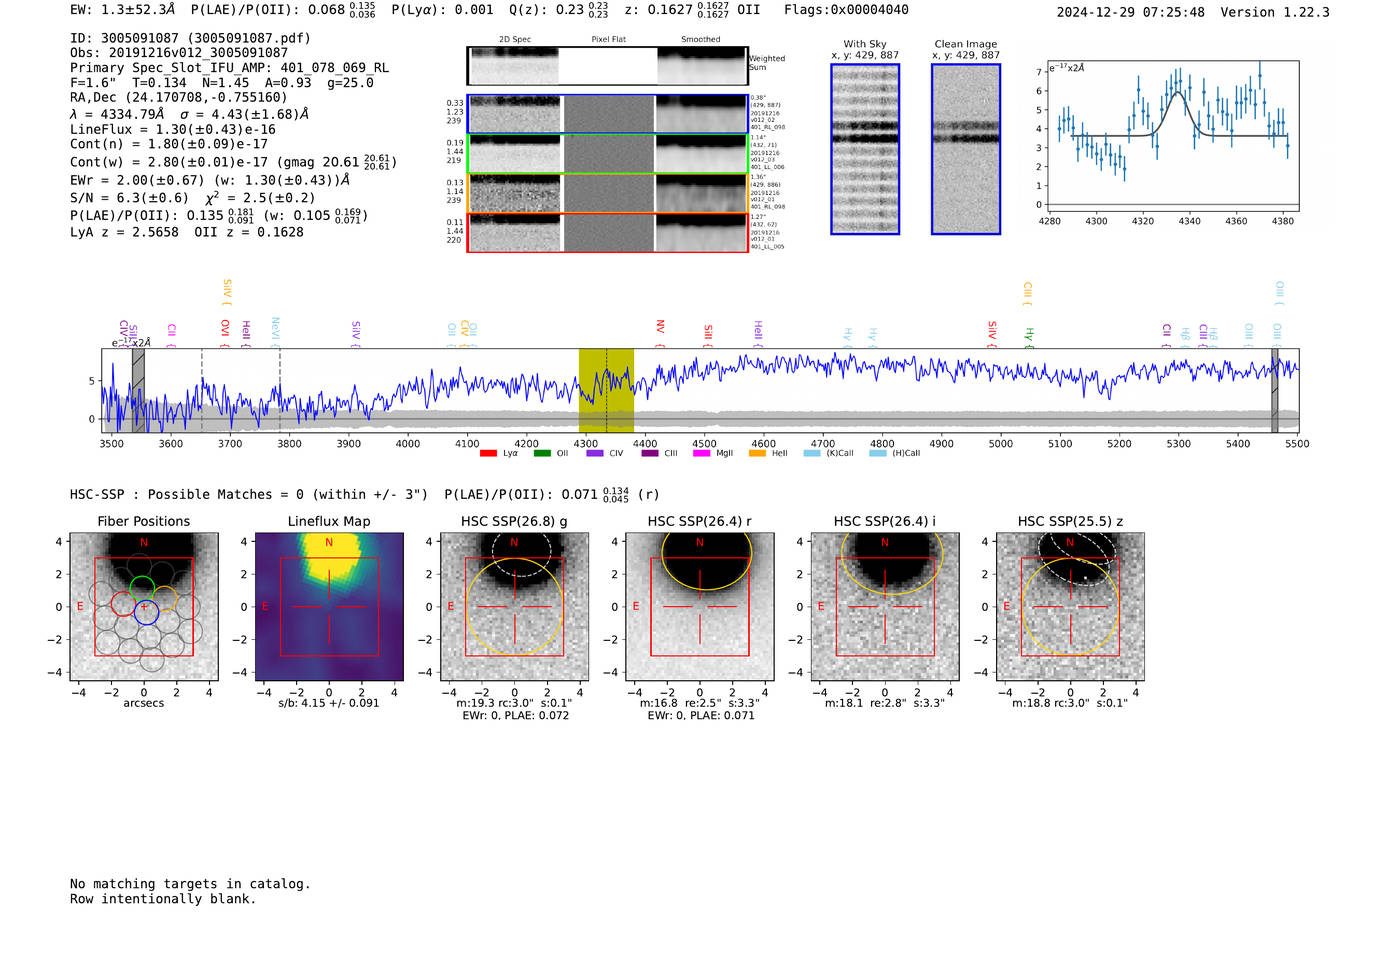Click the orange fiber circle in Fiber Positions

coord(165,599)
